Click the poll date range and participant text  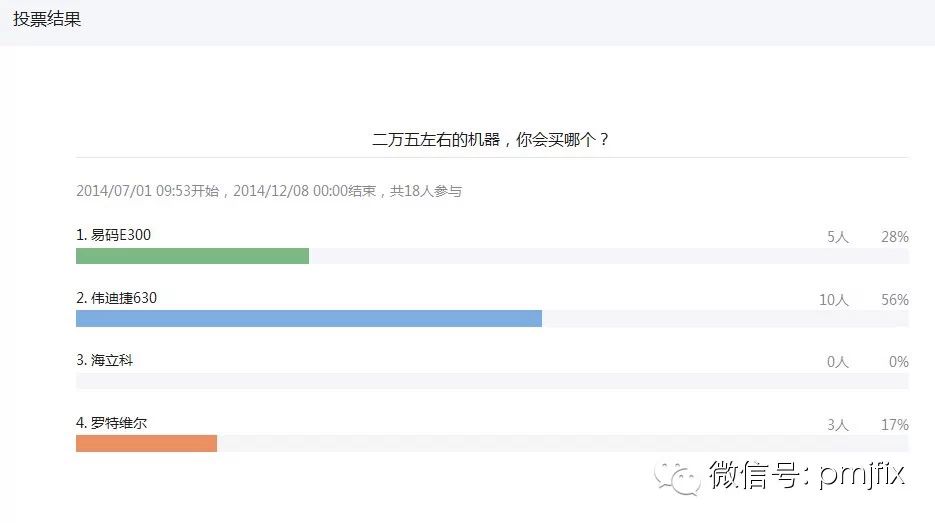(269, 191)
